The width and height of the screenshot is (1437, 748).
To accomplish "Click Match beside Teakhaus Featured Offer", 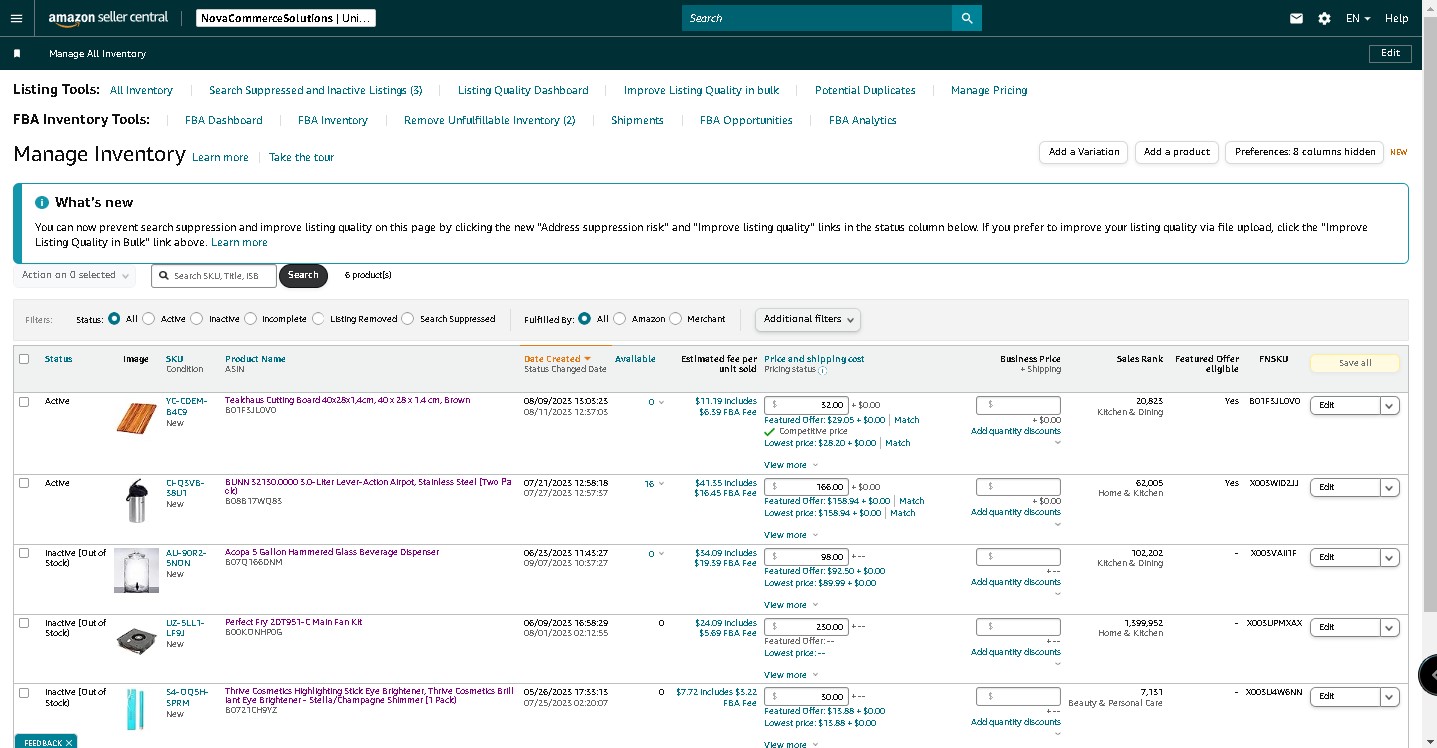I will [907, 420].
